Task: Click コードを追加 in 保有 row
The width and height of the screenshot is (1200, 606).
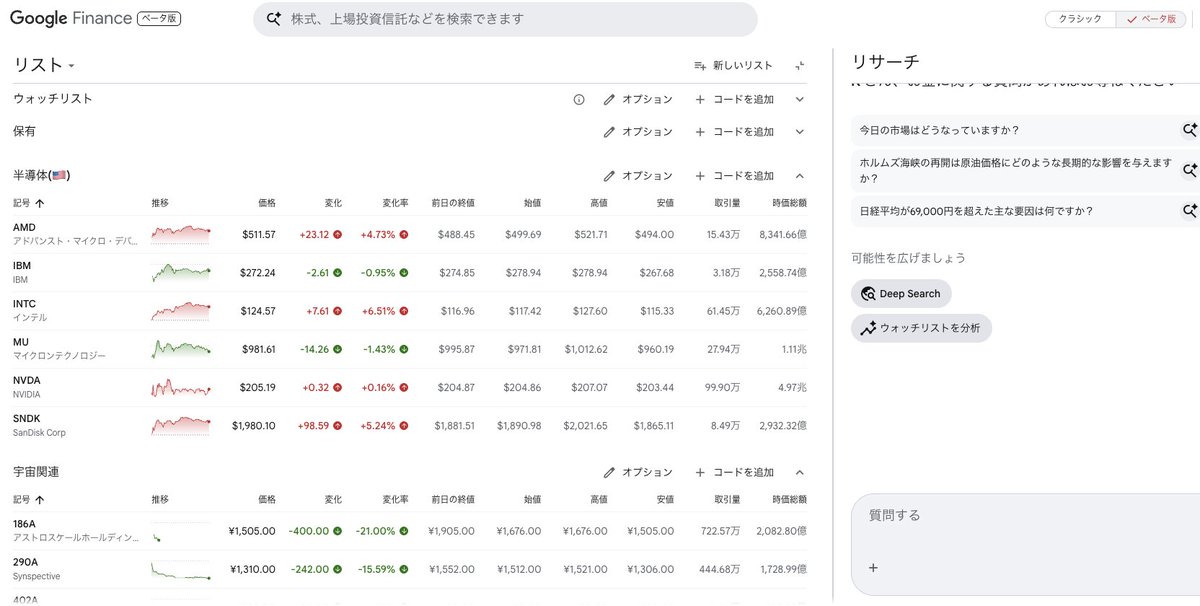Action: pos(734,132)
